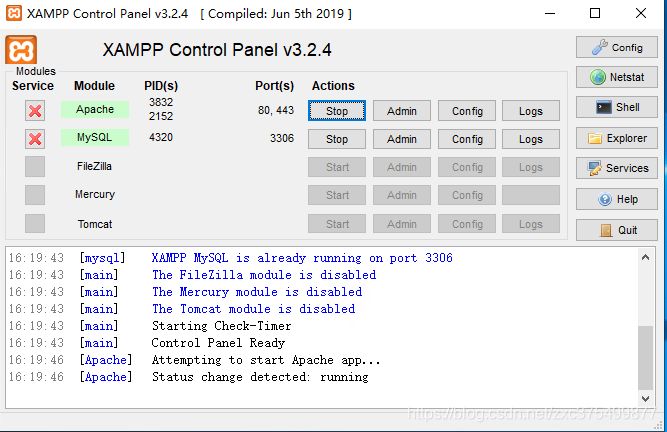Start the FileZilla module

[x=337, y=167]
